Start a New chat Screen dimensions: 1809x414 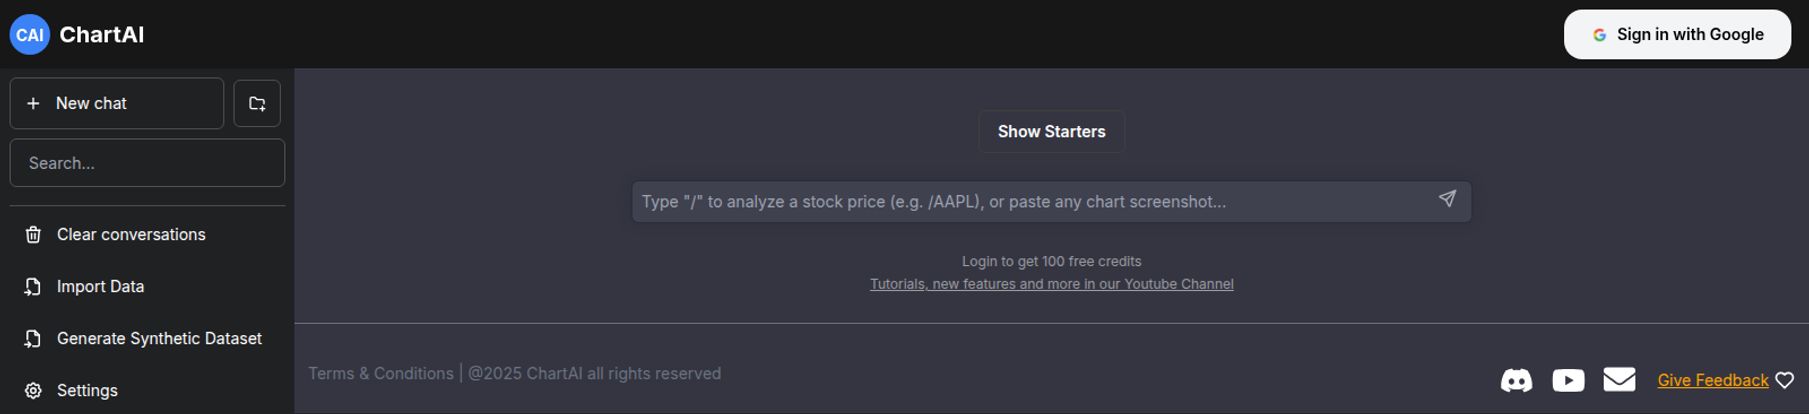[x=116, y=103]
